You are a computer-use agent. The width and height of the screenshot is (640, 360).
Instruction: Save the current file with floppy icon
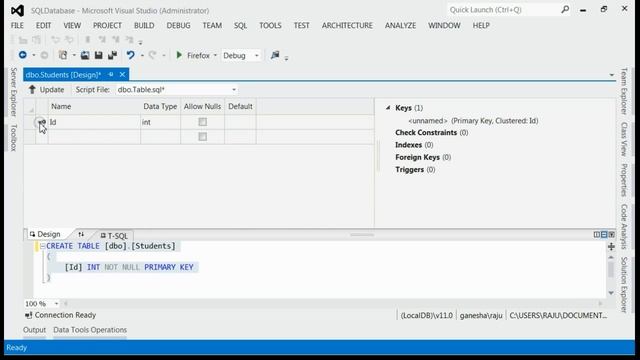(x=98, y=55)
